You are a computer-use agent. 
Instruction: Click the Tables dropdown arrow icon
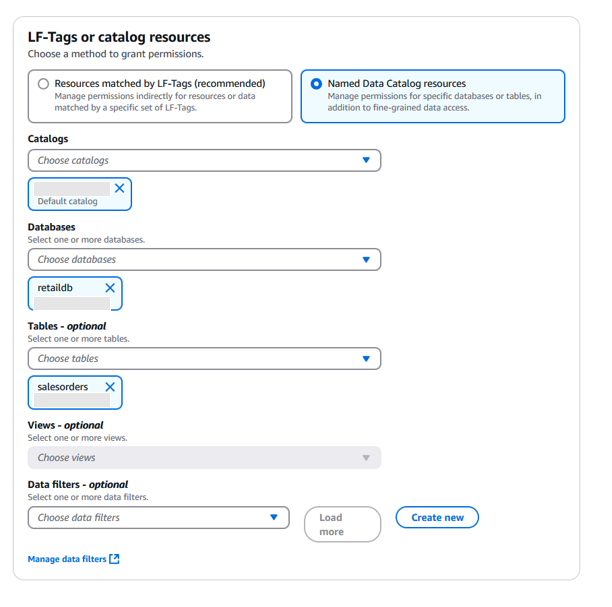[366, 358]
